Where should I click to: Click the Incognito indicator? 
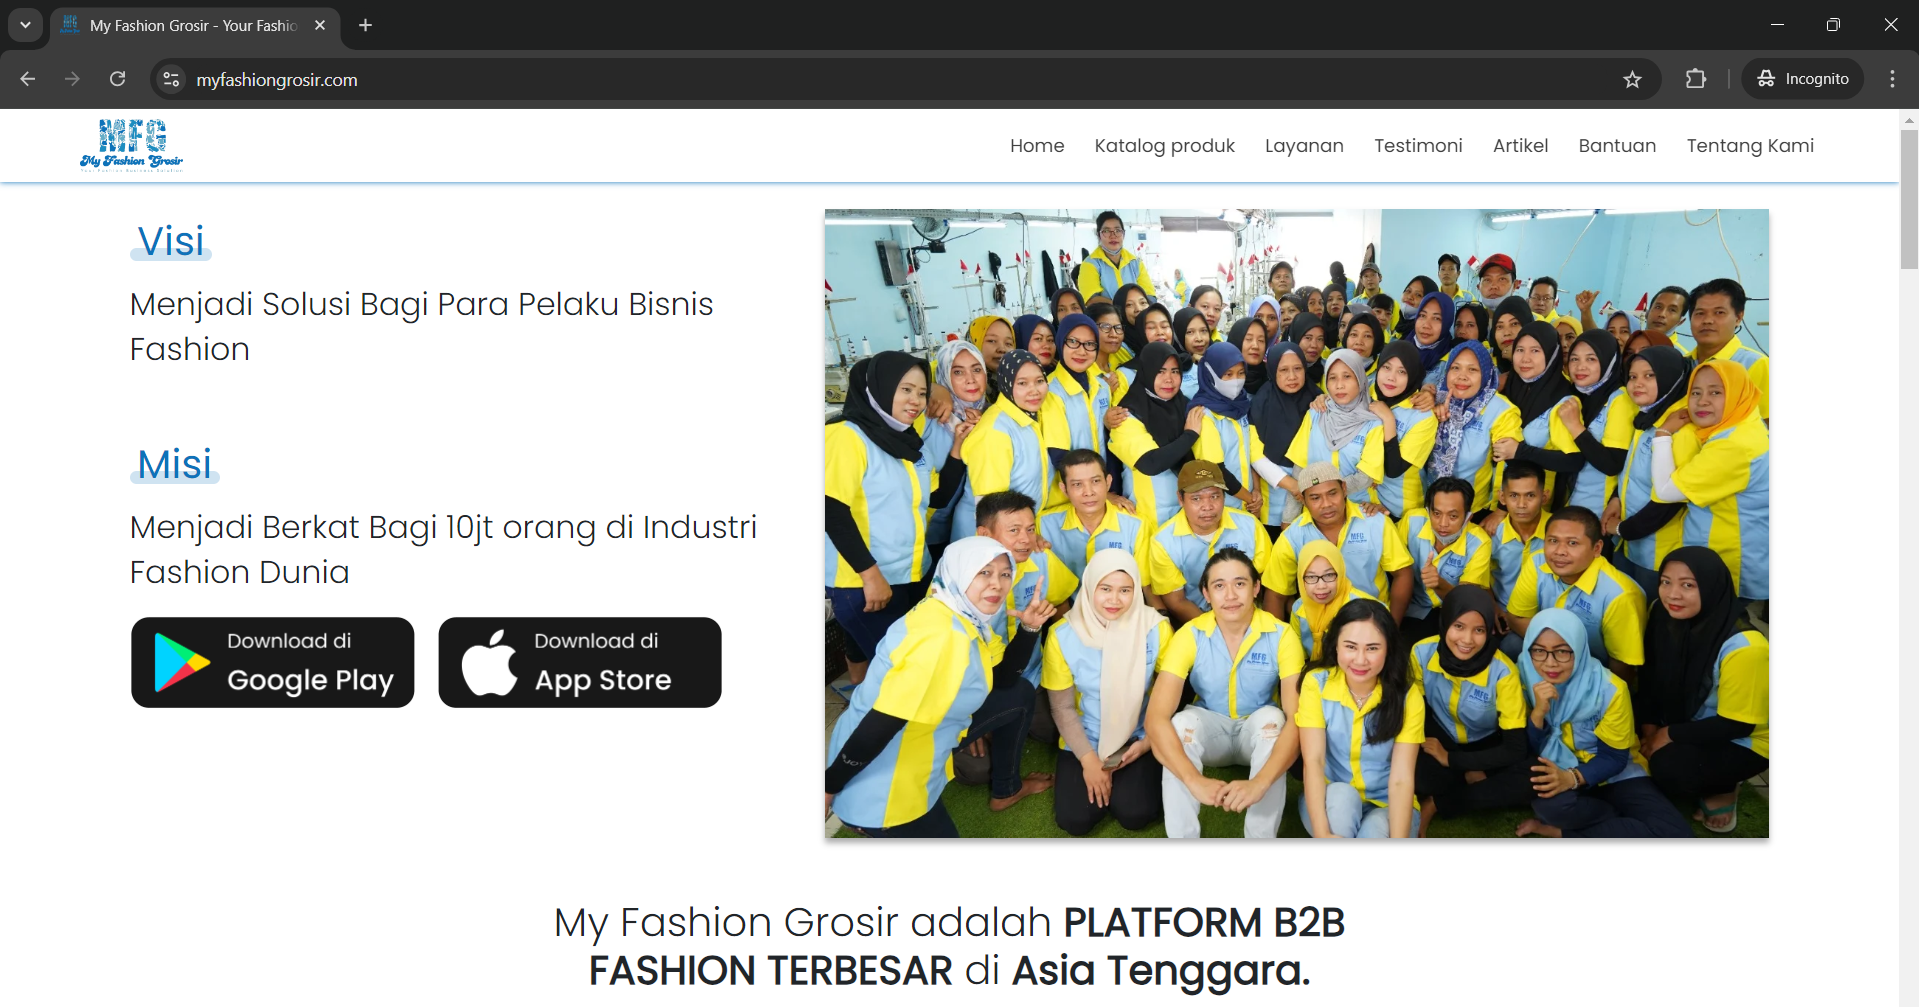(1803, 79)
